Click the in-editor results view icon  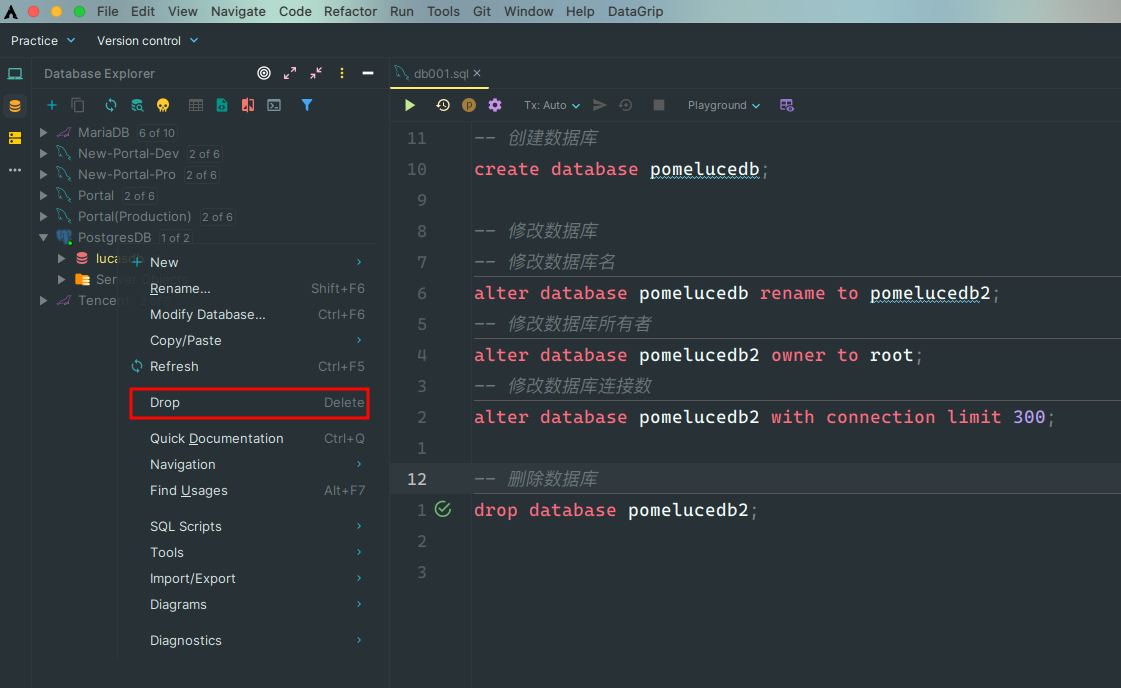[787, 105]
